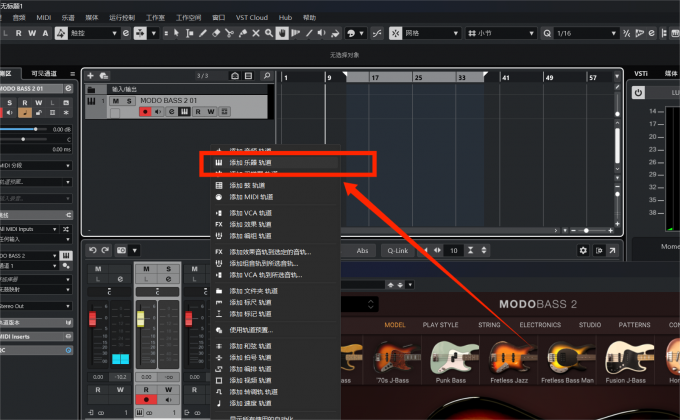Click the Q-Link button in MixConsole
Screen dimensions: 680x420
398,250
